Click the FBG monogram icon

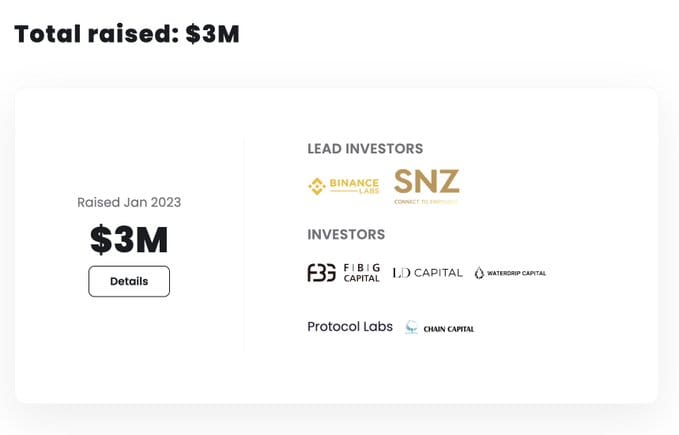point(322,273)
